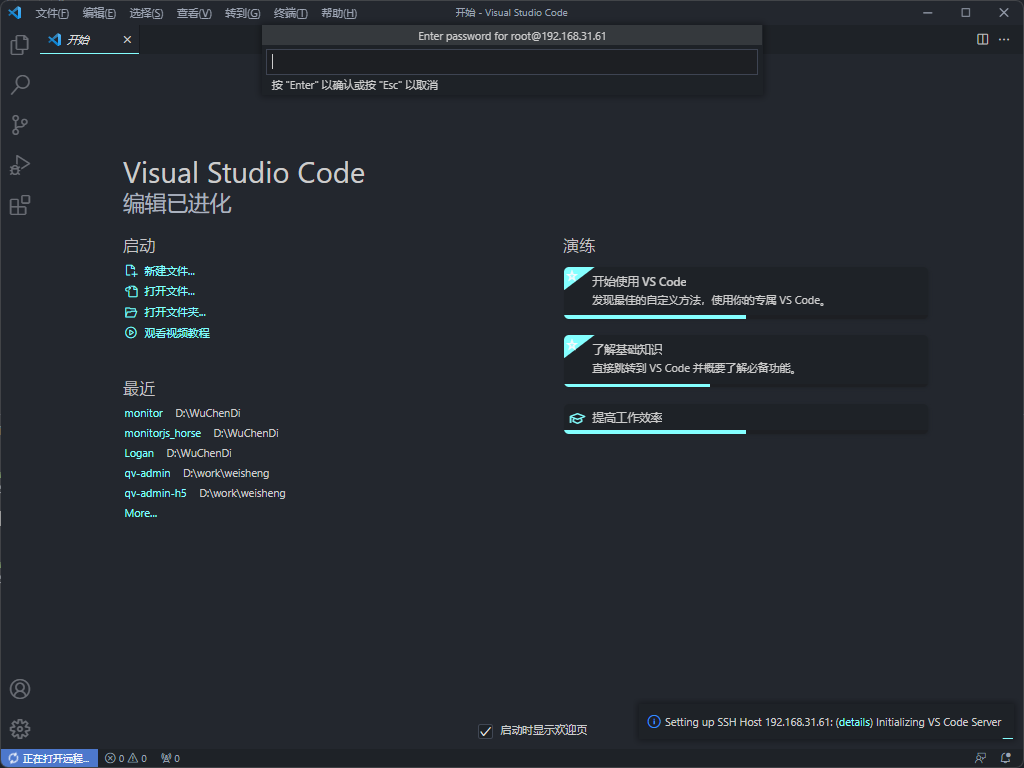
Task: Click the progress bar under 了解基础知识
Action: 637,385
